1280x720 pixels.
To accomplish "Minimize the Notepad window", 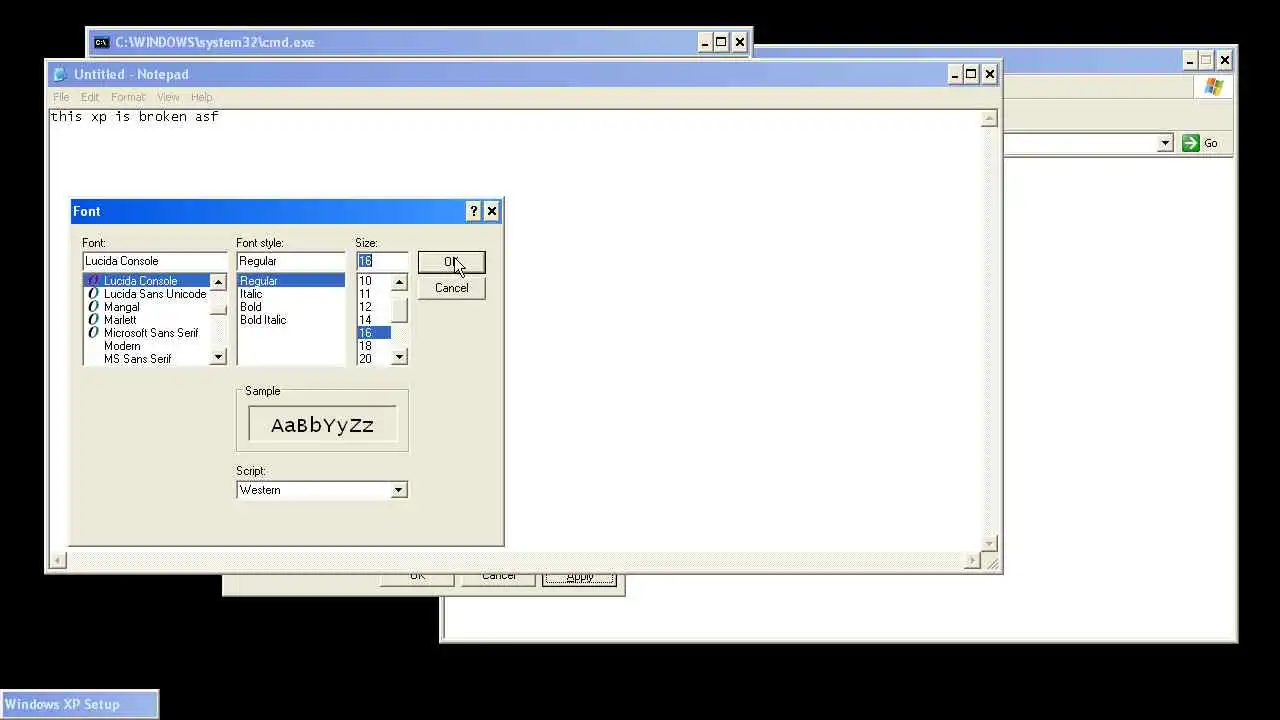I will (x=954, y=74).
